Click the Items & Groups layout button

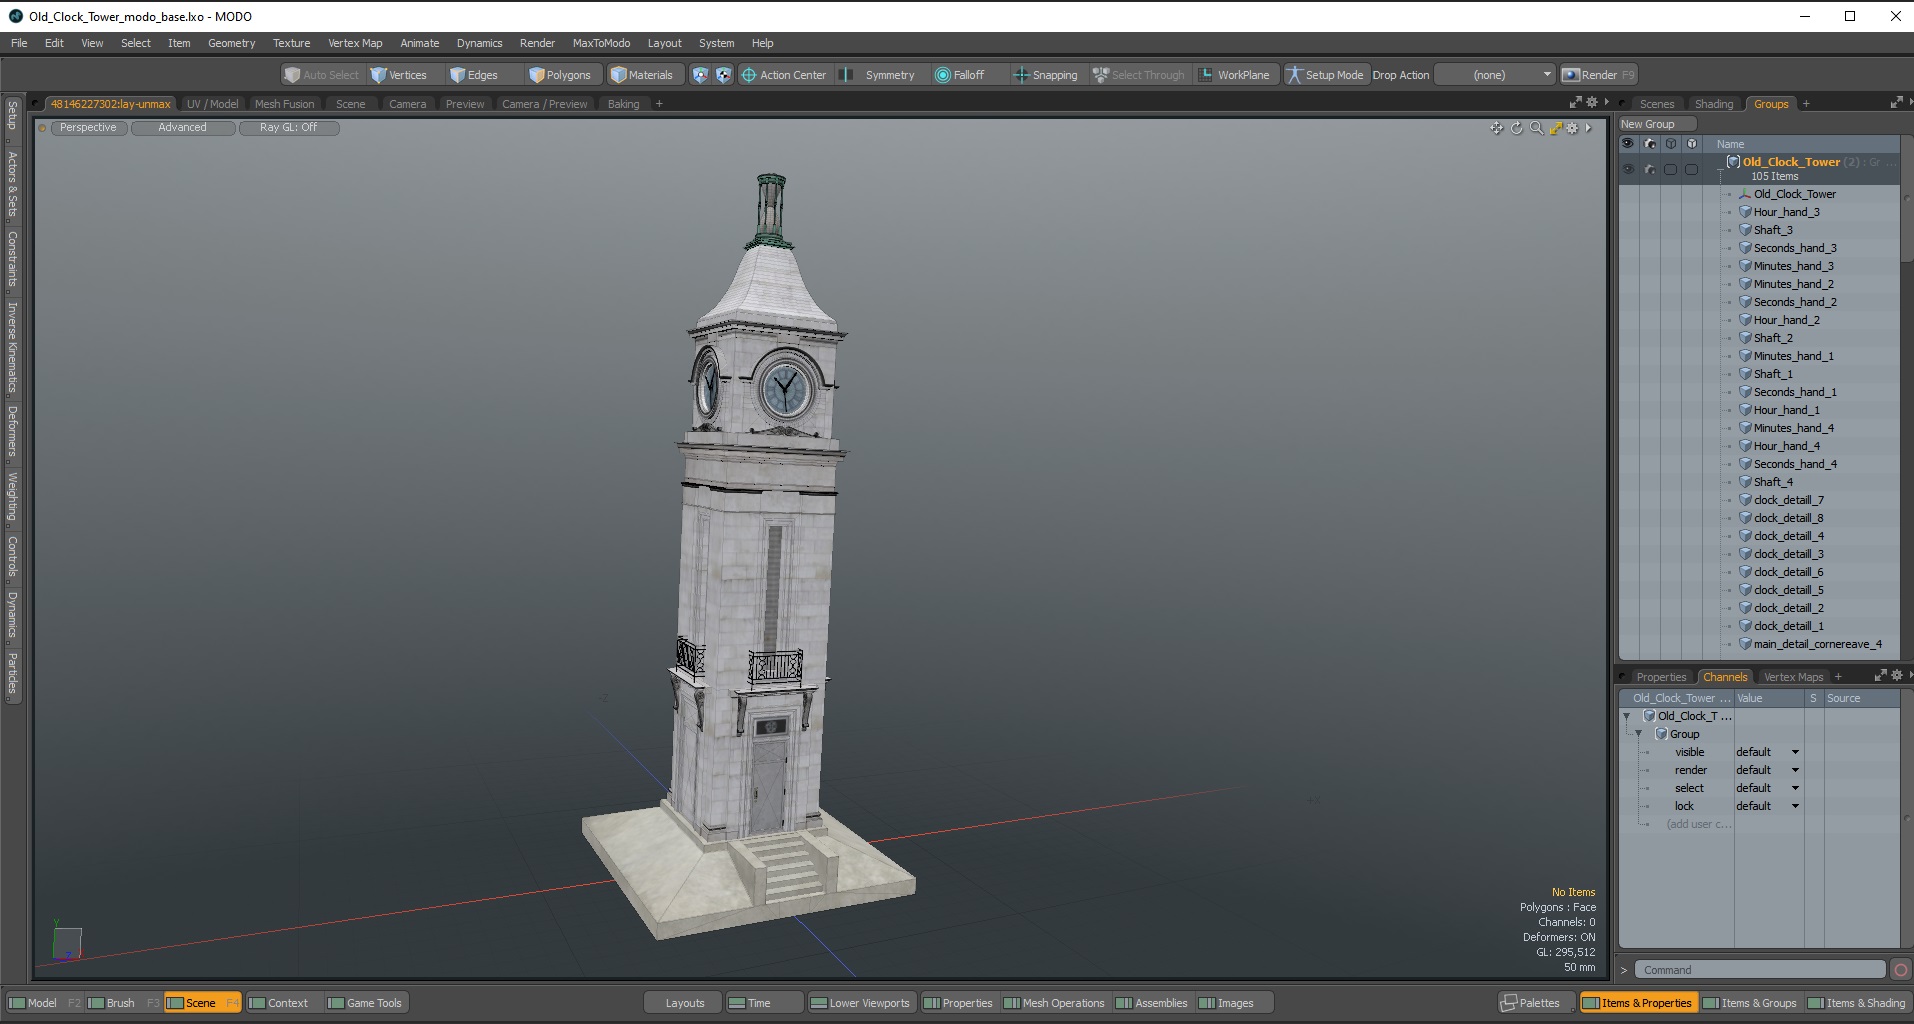click(x=1750, y=1003)
